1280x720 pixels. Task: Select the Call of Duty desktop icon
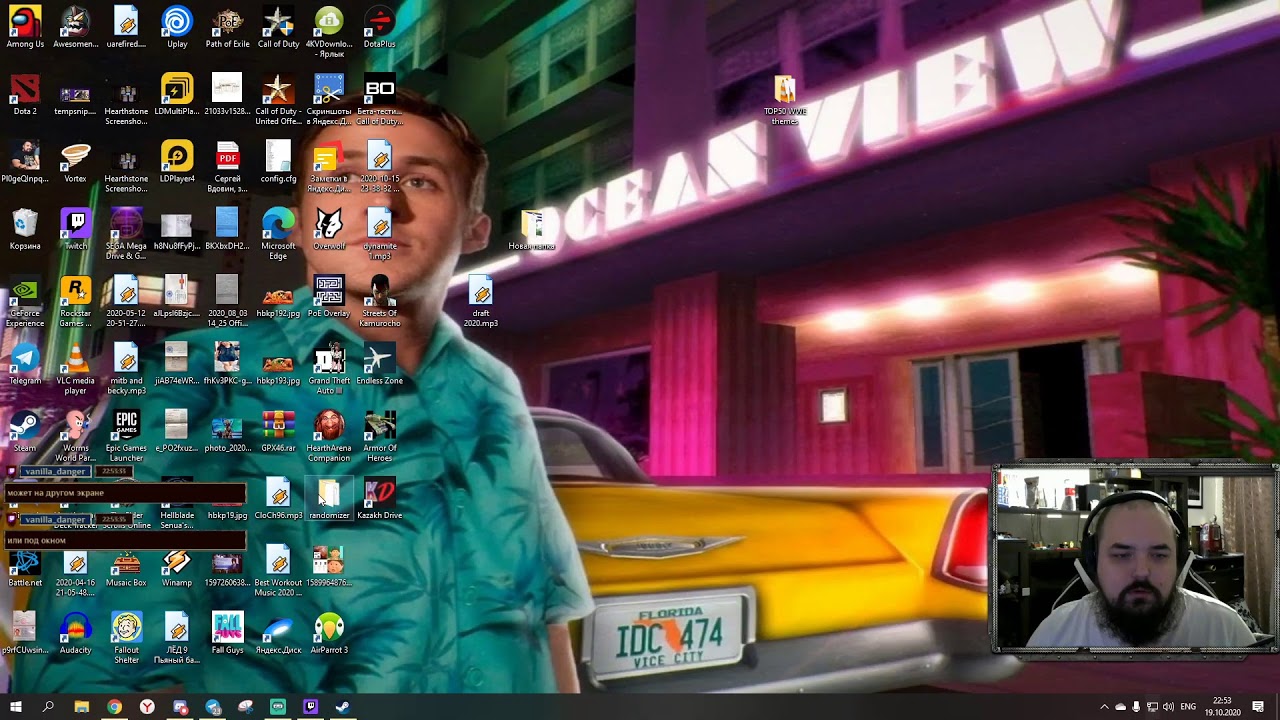(x=278, y=28)
